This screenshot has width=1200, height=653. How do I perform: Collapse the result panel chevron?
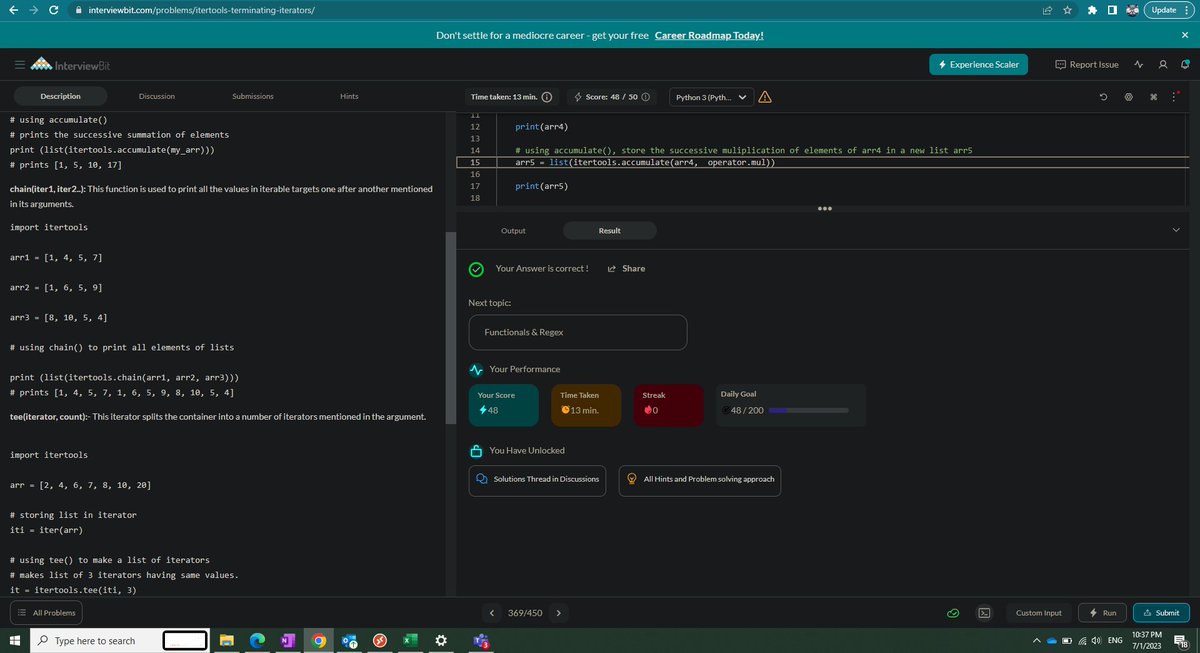1175,230
